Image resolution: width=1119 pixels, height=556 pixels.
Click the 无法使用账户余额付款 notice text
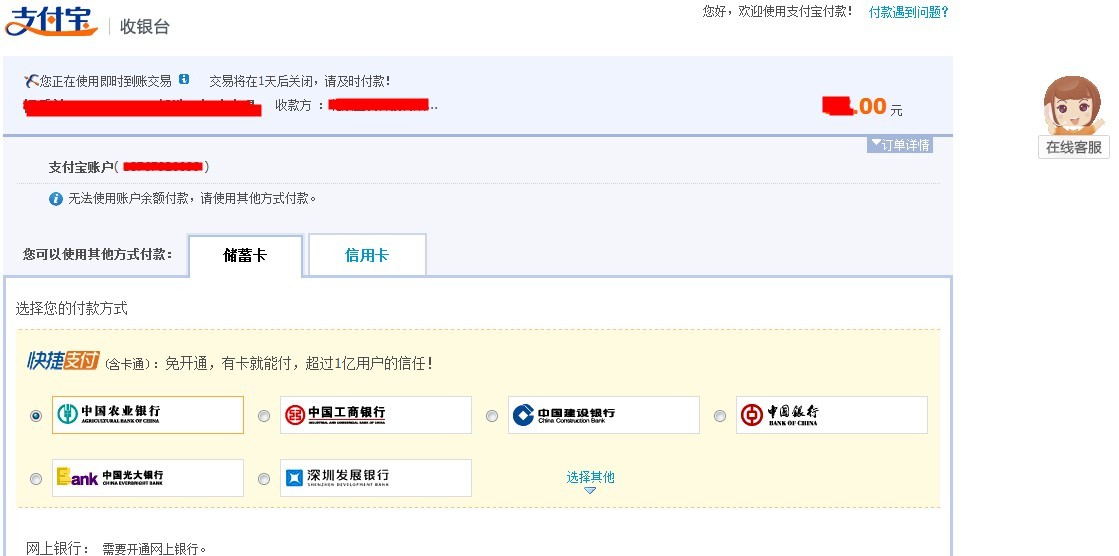pos(192,198)
